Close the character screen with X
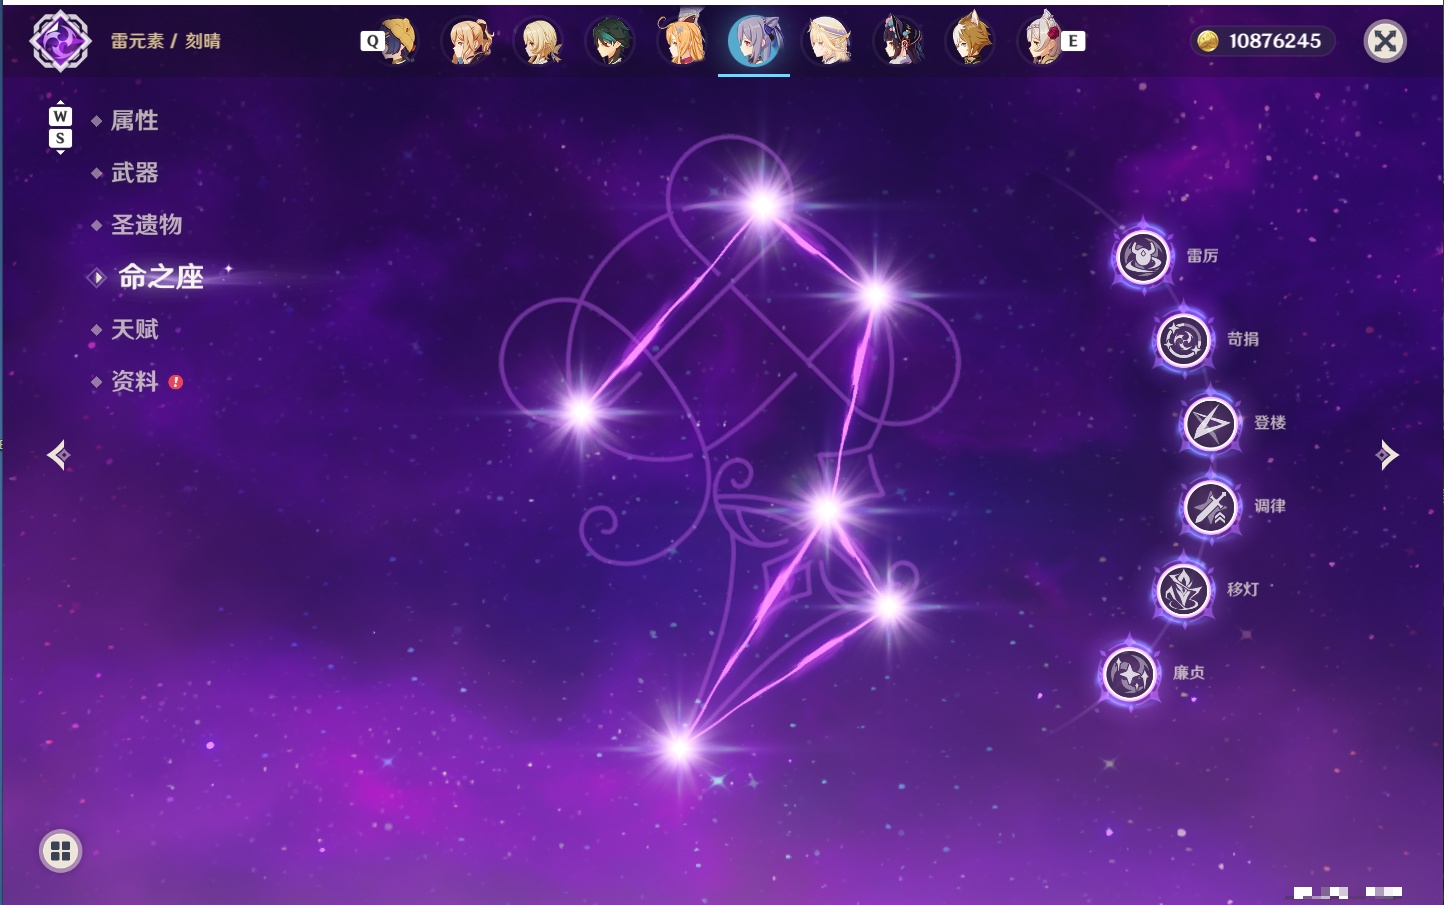This screenshot has width=1444, height=905. click(x=1385, y=41)
